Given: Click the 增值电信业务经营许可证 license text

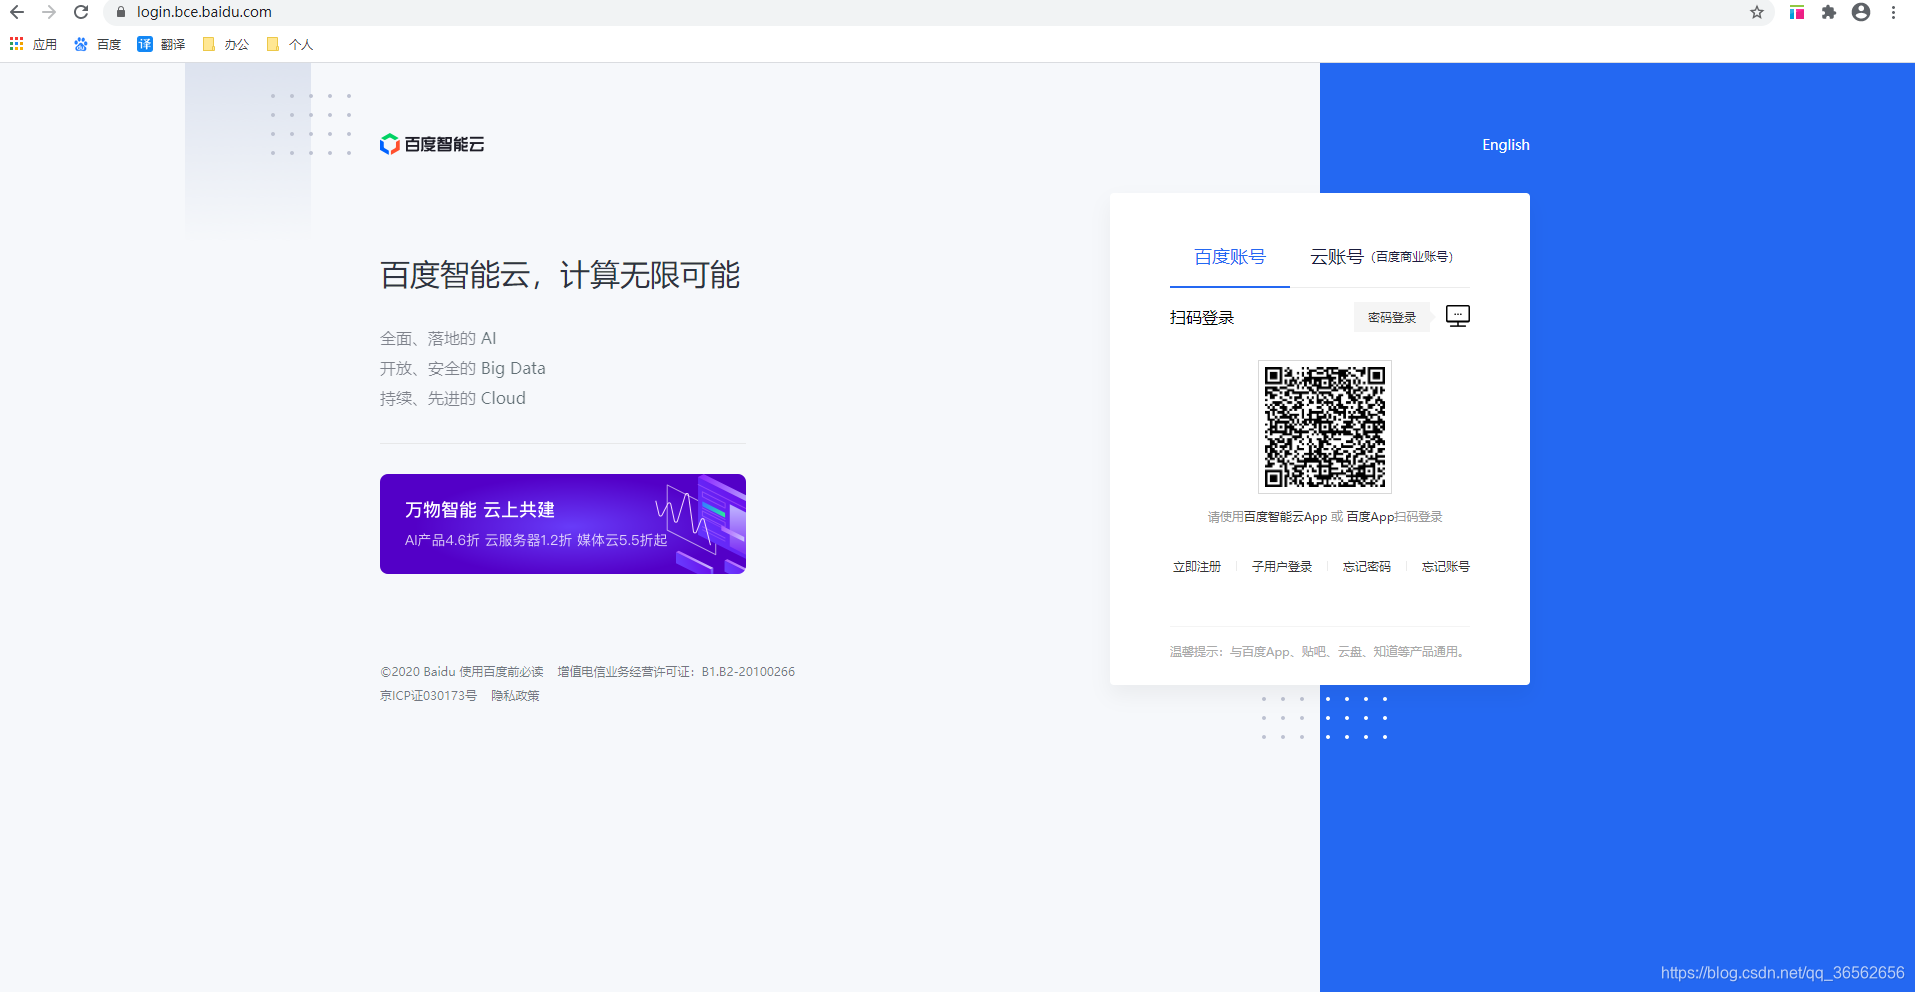Looking at the screenshot, I should click(x=676, y=672).
